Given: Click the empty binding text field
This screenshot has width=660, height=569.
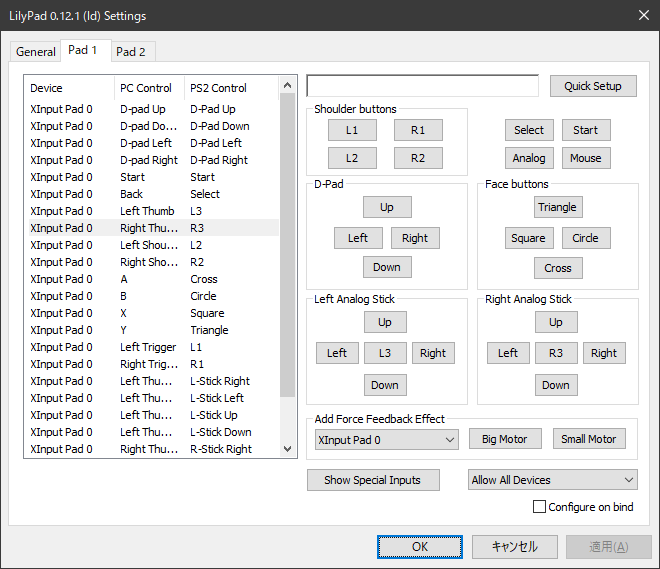Looking at the screenshot, I should [x=423, y=86].
